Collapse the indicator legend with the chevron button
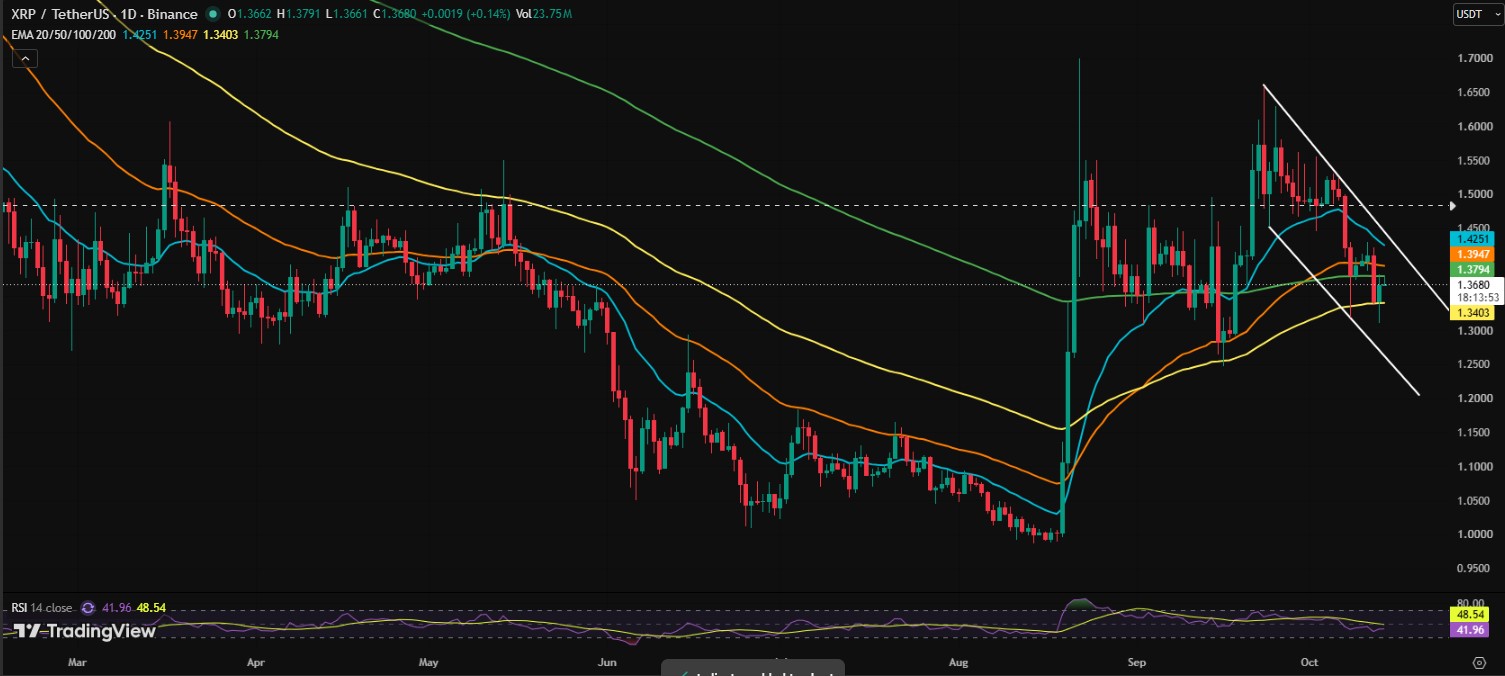 (x=24, y=60)
